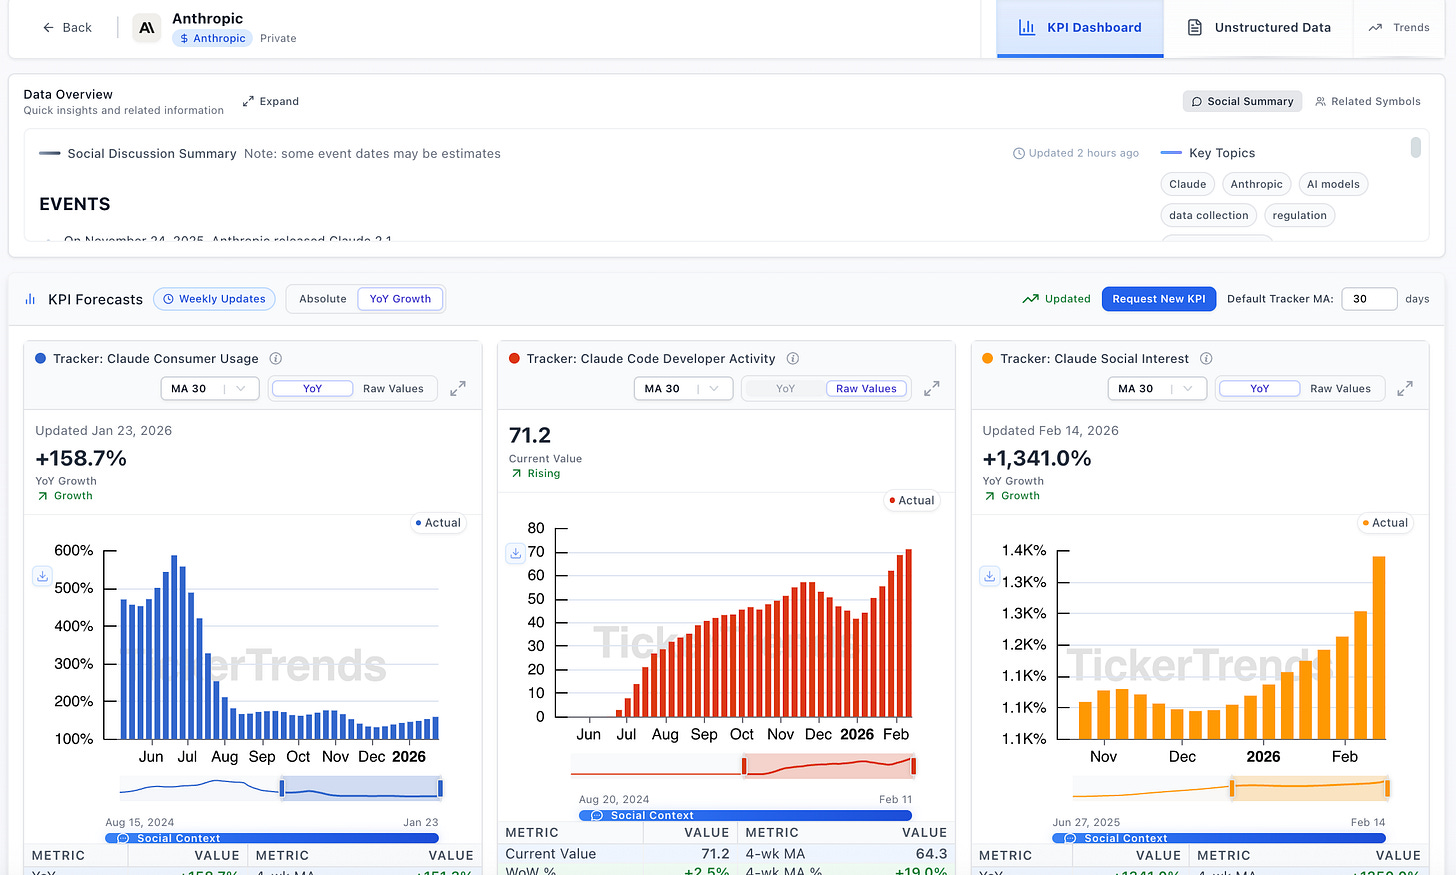Click the Updated 2 hours ago label
Image resolution: width=1456 pixels, height=875 pixels.
1076,153
